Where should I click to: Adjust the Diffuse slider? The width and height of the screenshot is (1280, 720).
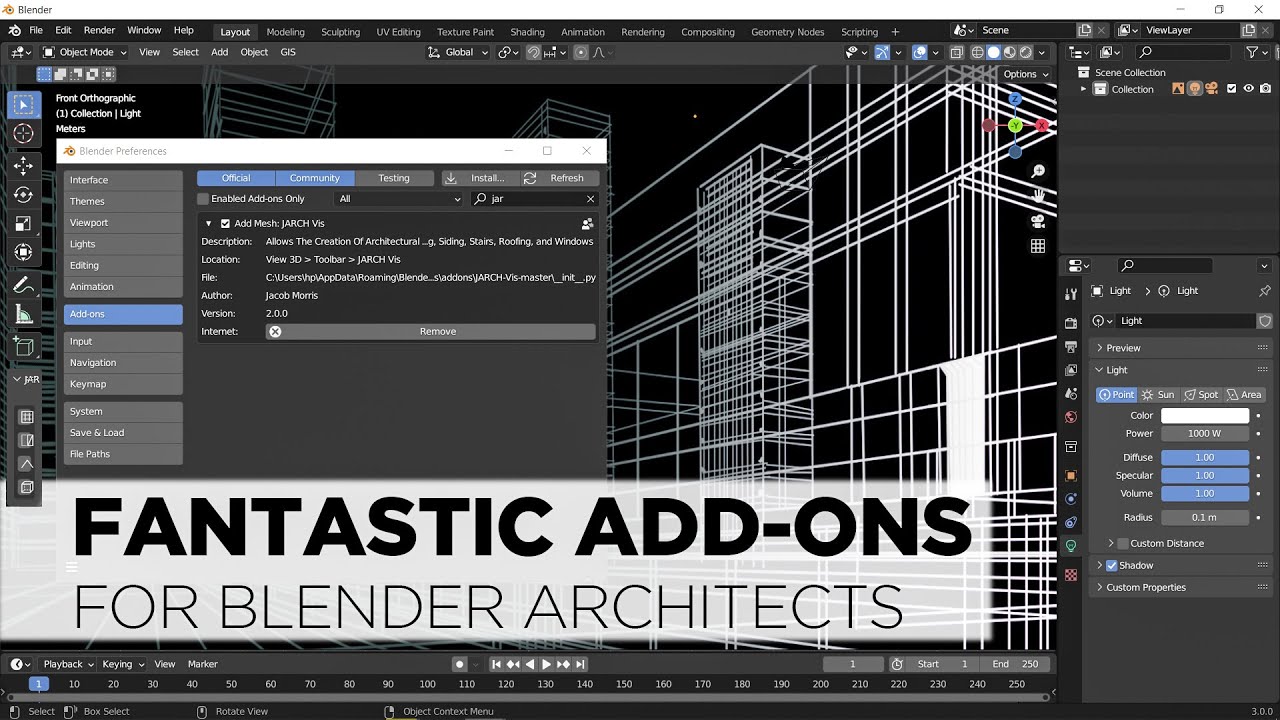click(1205, 457)
